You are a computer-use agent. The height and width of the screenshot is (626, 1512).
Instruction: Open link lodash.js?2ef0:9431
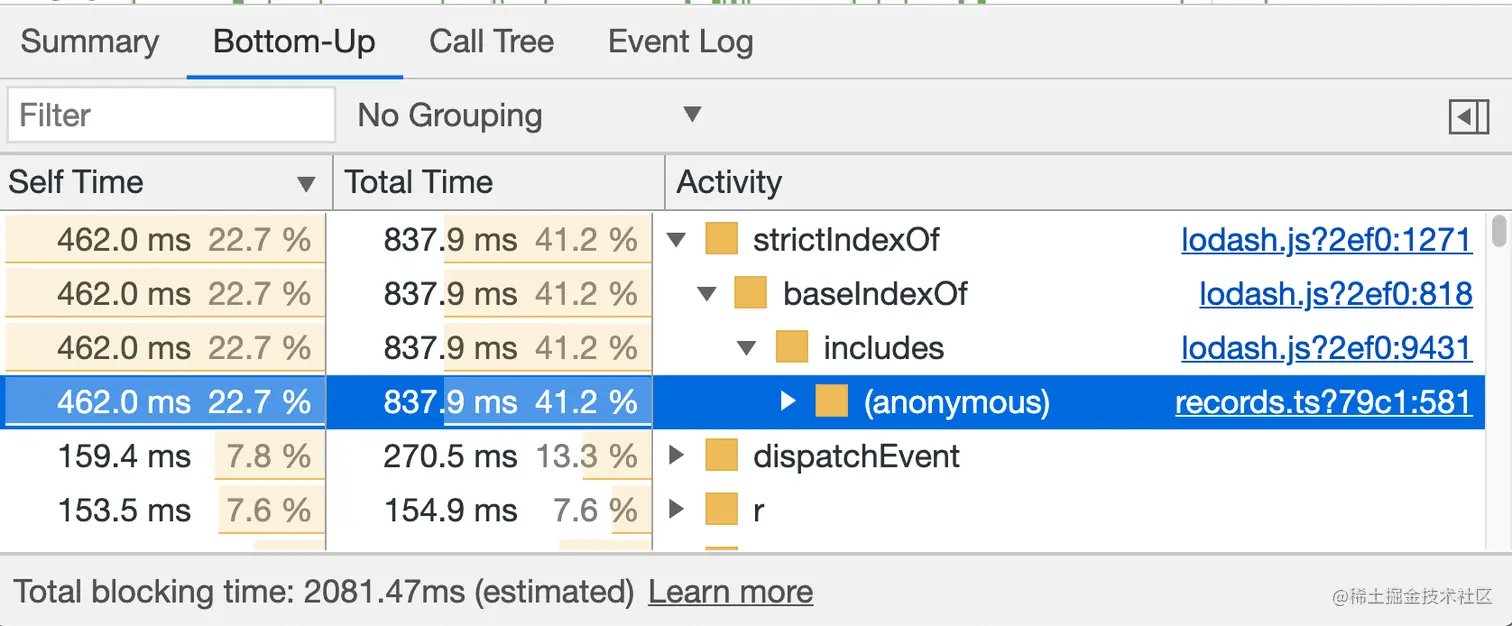[x=1326, y=348]
